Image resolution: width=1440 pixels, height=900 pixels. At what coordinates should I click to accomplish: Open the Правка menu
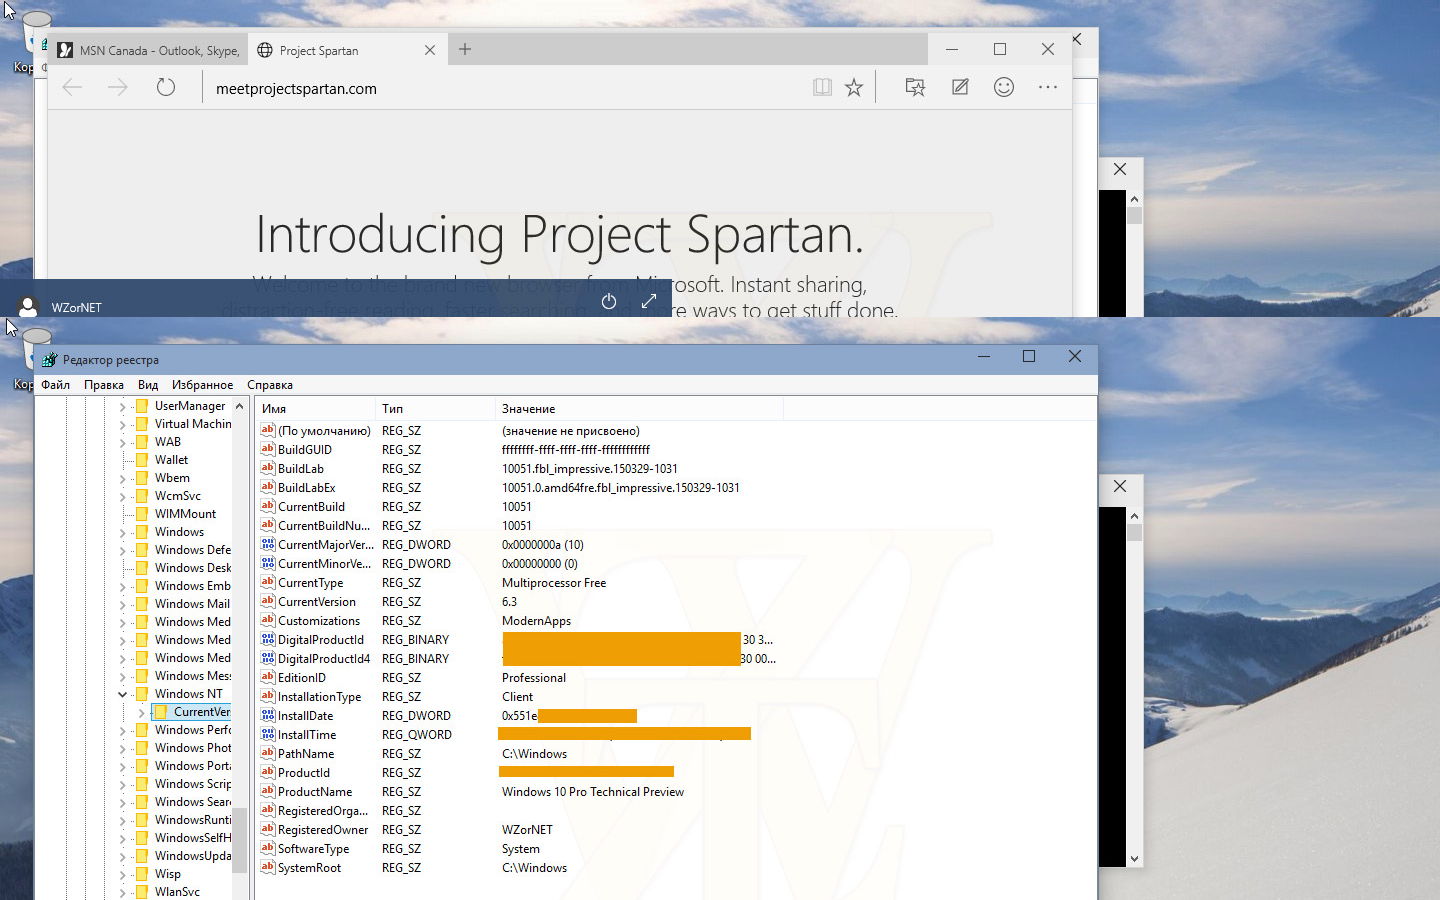tap(104, 385)
